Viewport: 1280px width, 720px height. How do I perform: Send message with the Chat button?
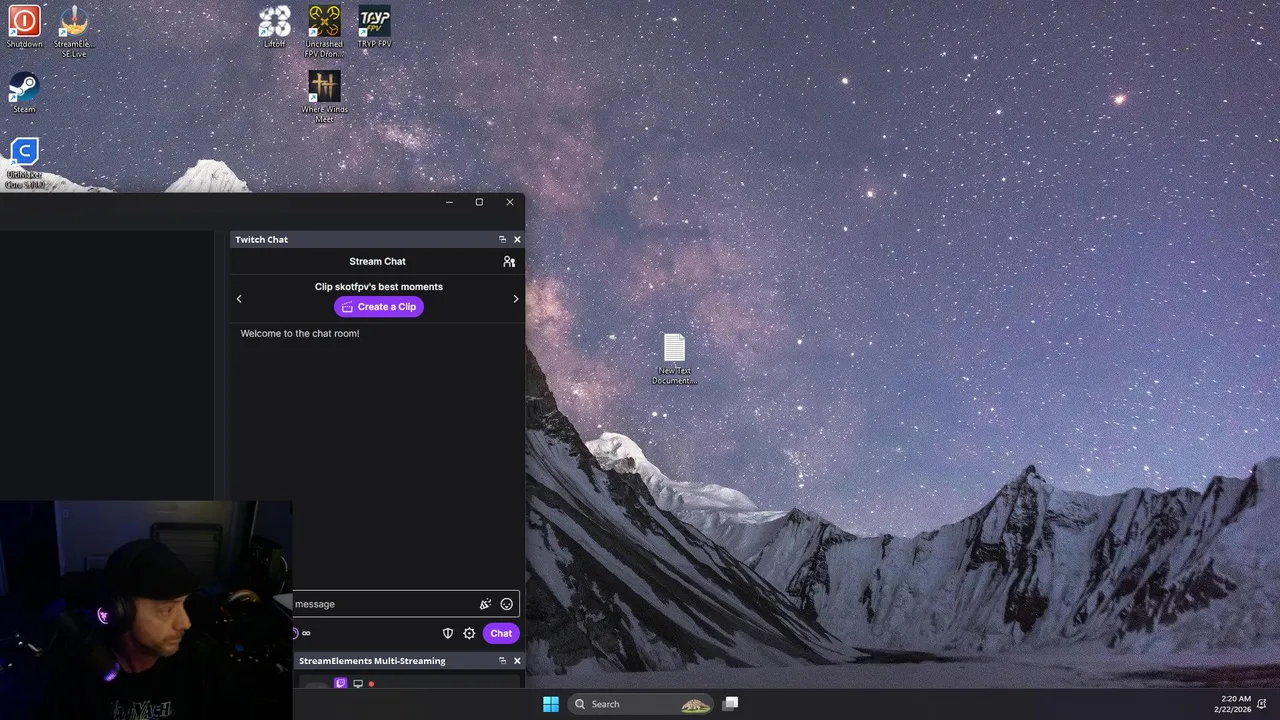pyautogui.click(x=501, y=633)
